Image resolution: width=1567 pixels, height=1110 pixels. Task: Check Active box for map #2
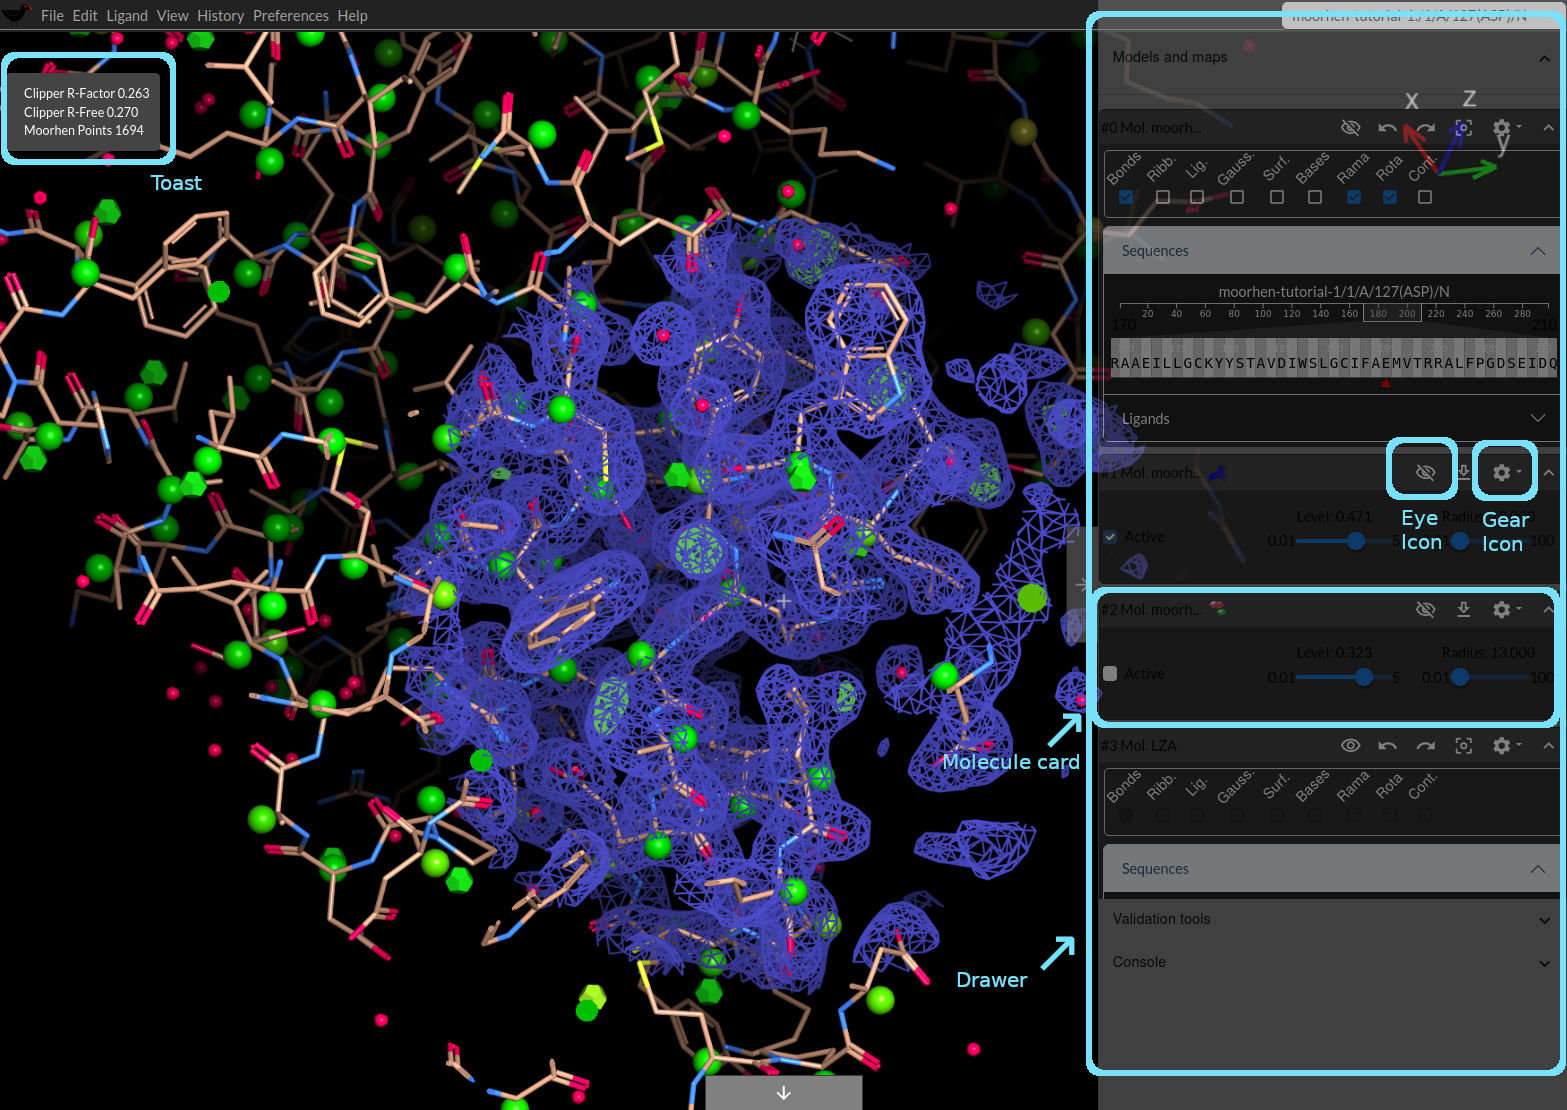1110,674
